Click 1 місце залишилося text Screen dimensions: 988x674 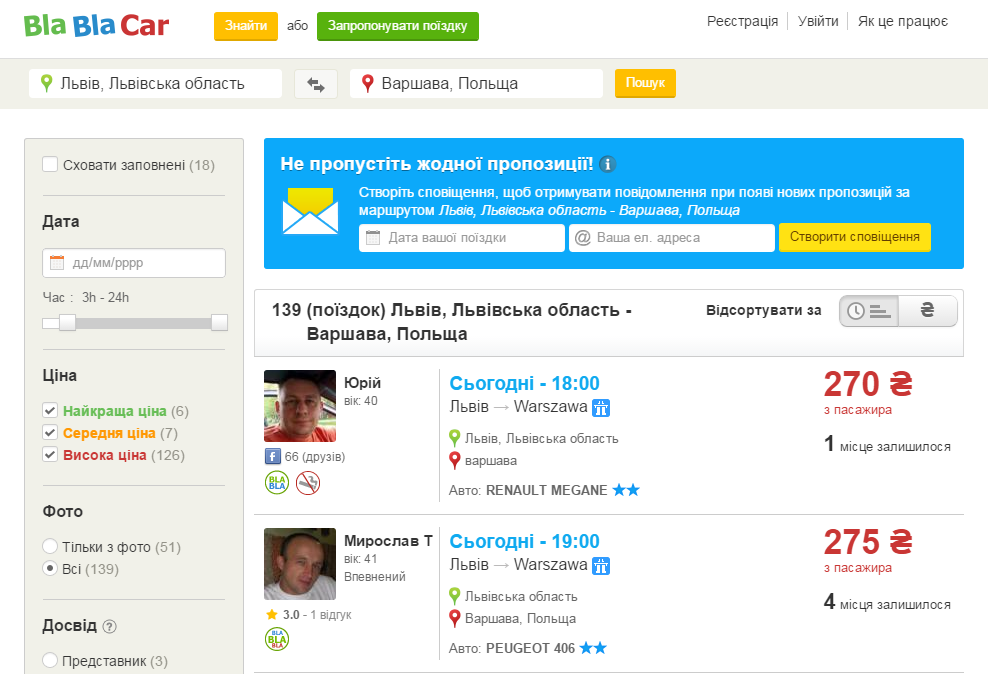point(887,445)
